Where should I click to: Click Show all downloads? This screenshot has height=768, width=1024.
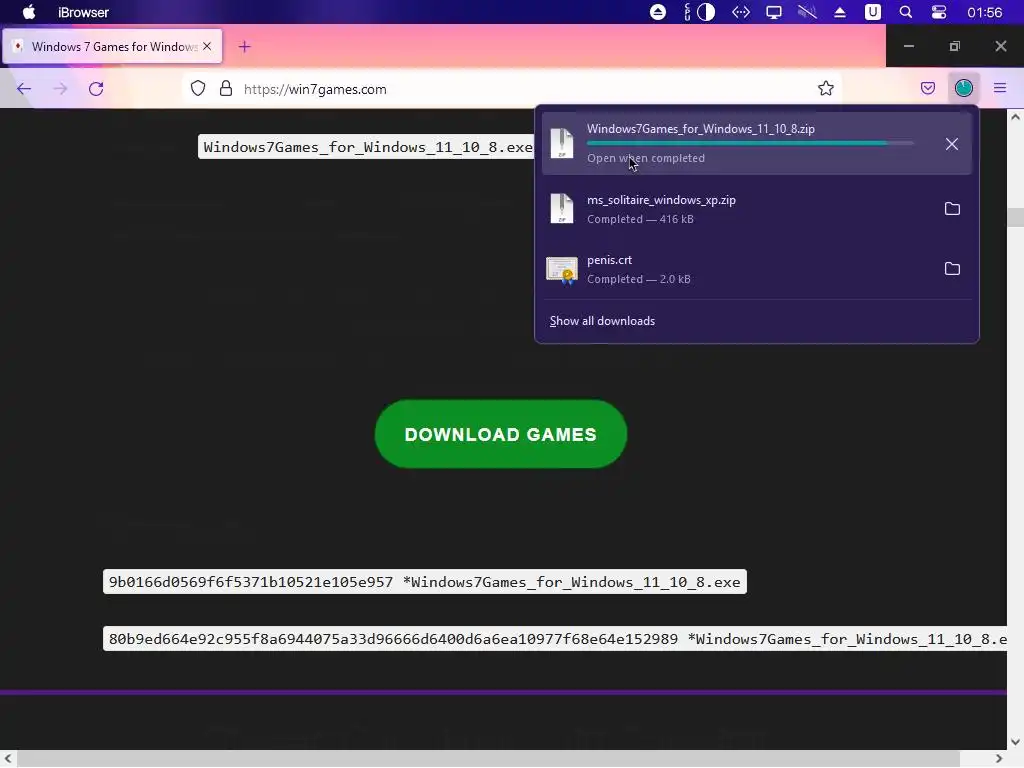click(602, 321)
